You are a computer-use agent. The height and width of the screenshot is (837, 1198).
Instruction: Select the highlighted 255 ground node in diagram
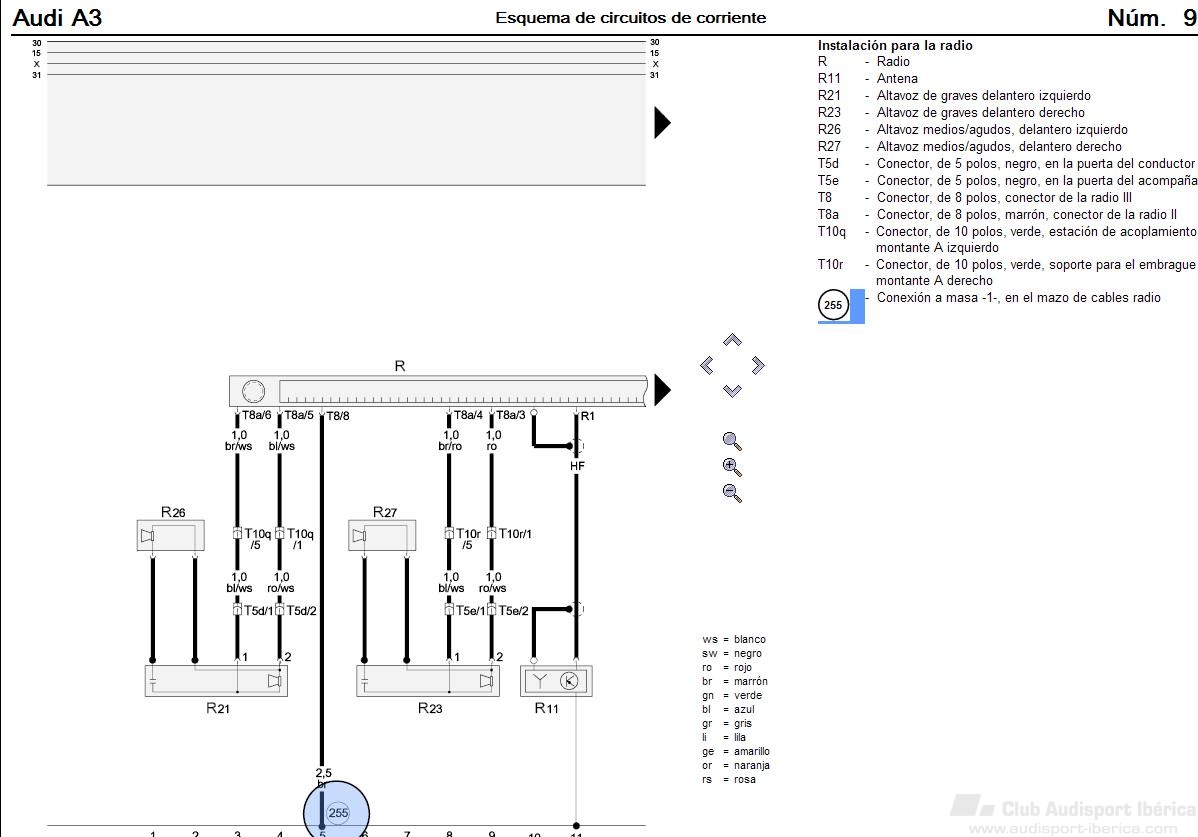point(337,813)
